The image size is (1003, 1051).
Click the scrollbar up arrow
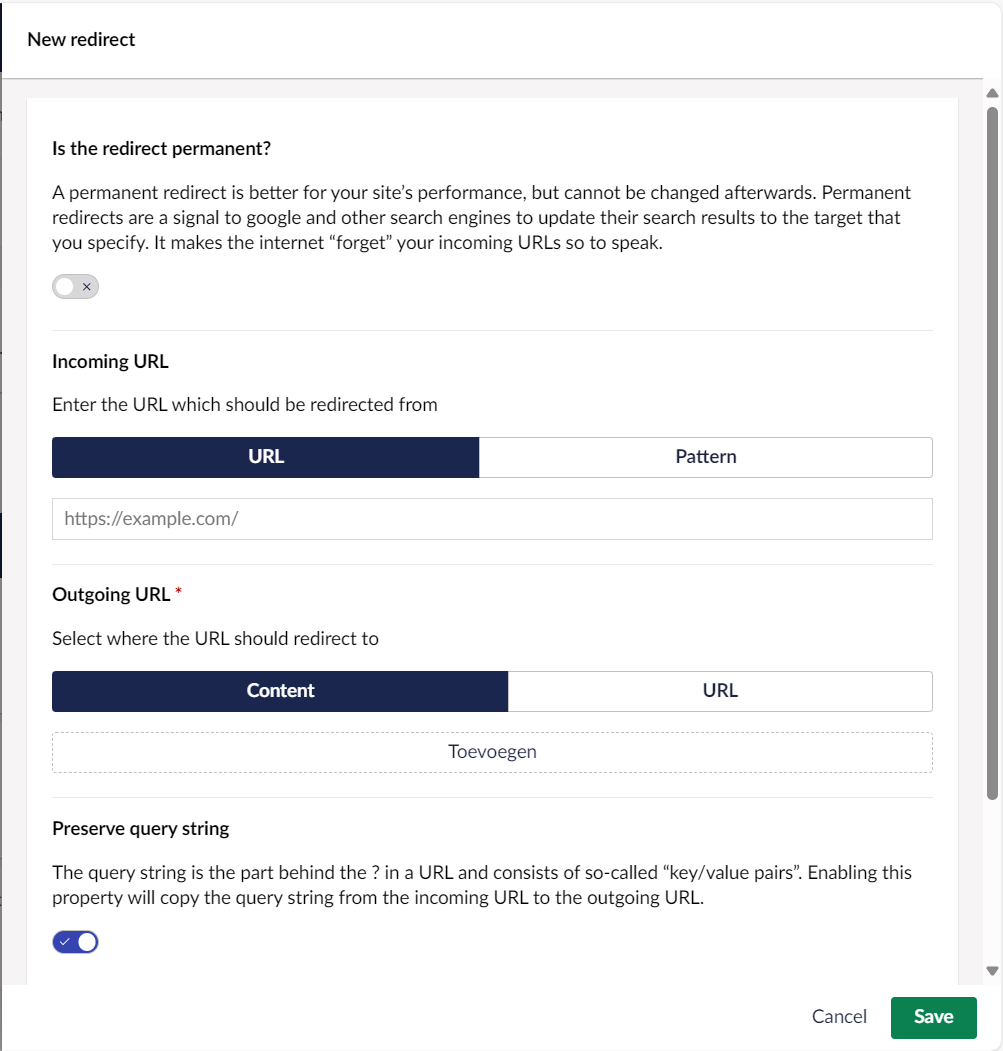992,91
